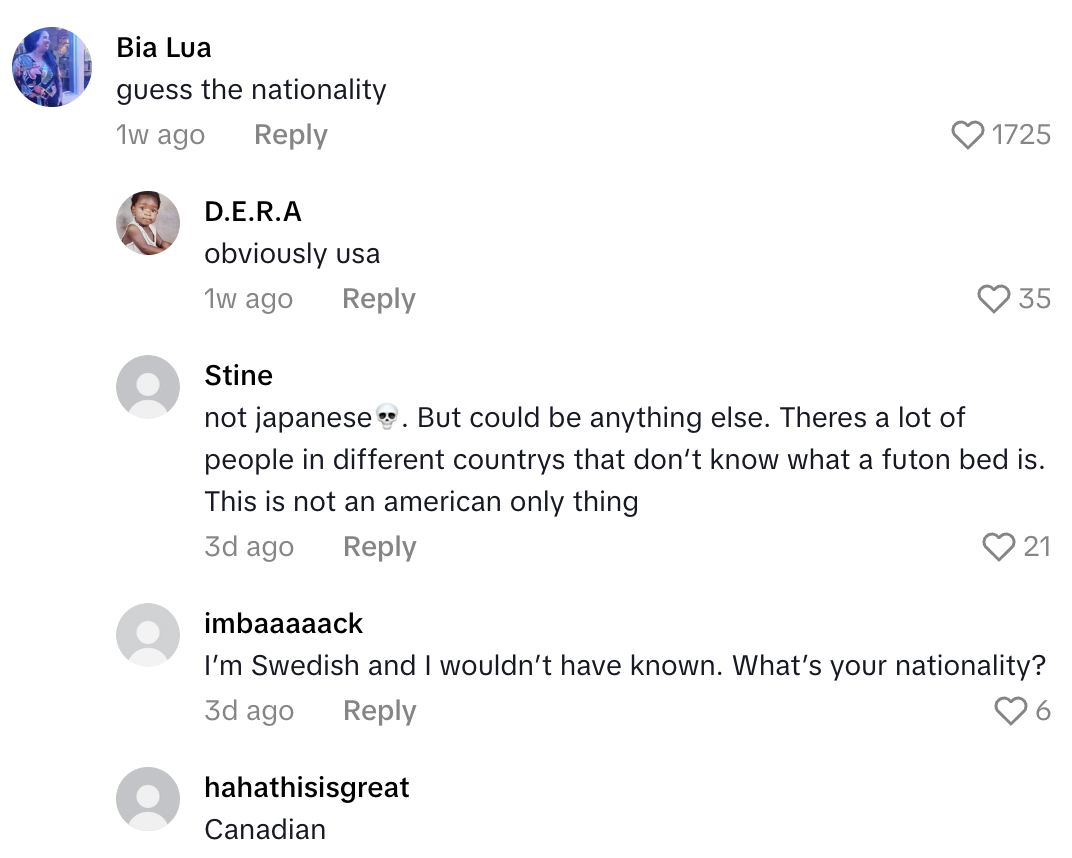The width and height of the screenshot is (1072, 858).
Task: Open Bia Lua's profile picture
Action: click(x=52, y=67)
